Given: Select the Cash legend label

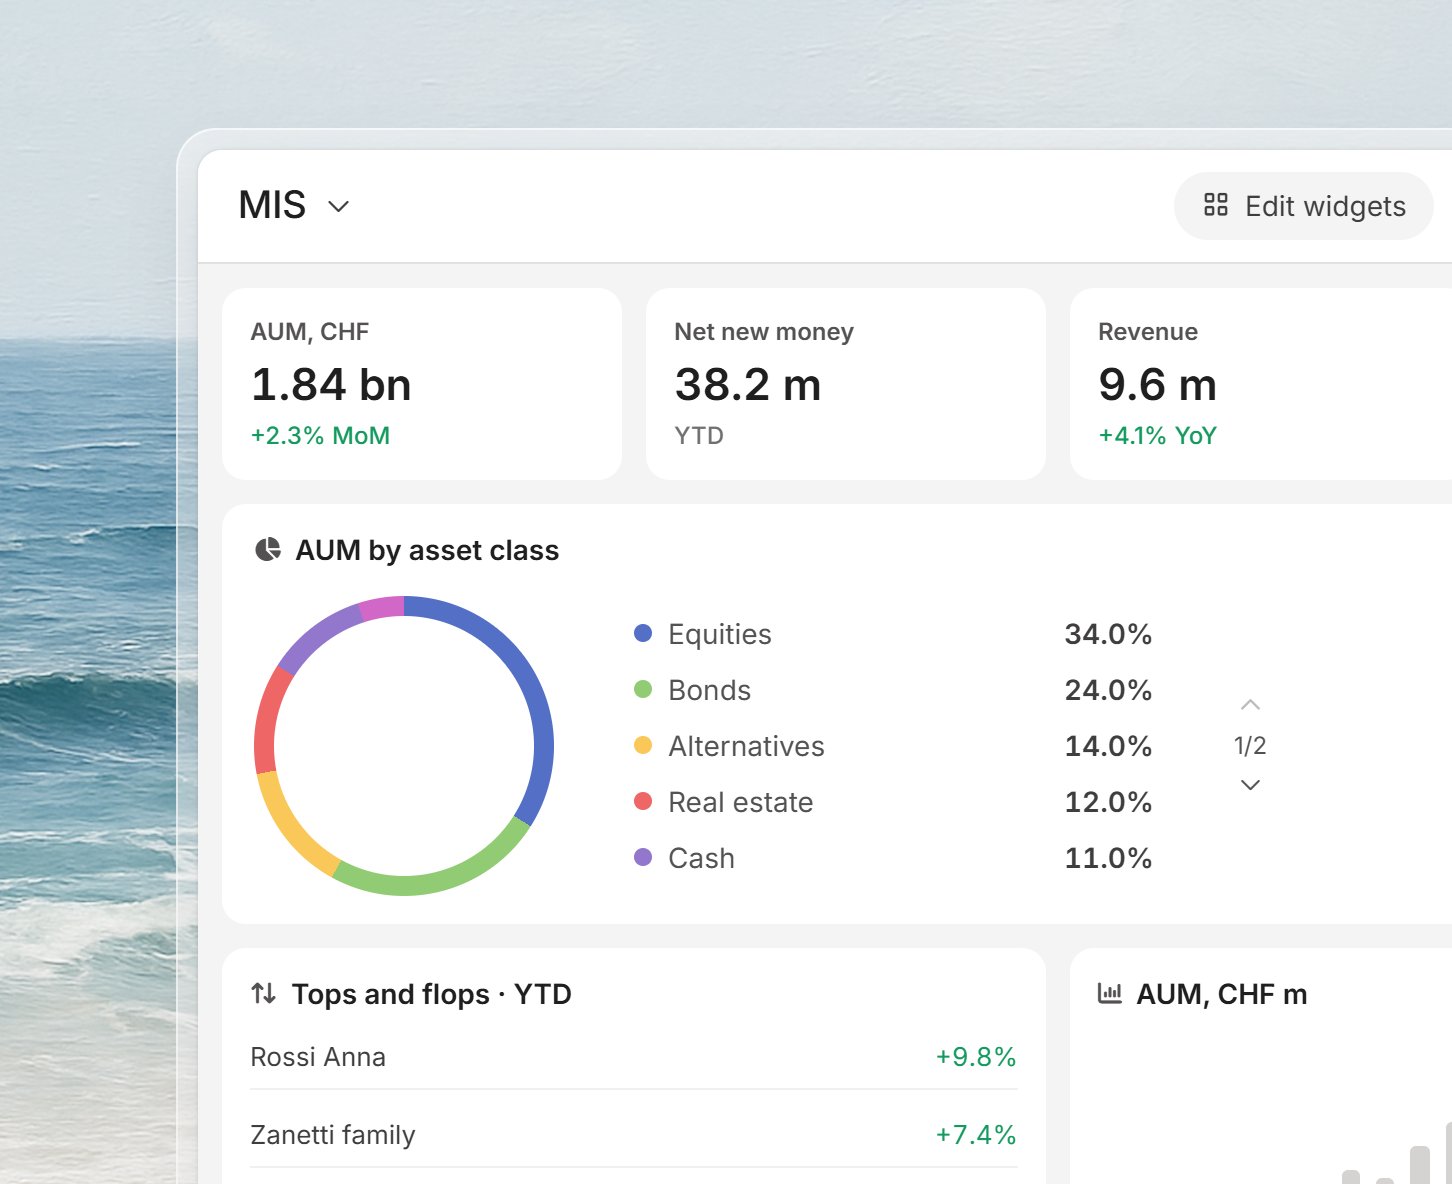Looking at the screenshot, I should click(702, 858).
